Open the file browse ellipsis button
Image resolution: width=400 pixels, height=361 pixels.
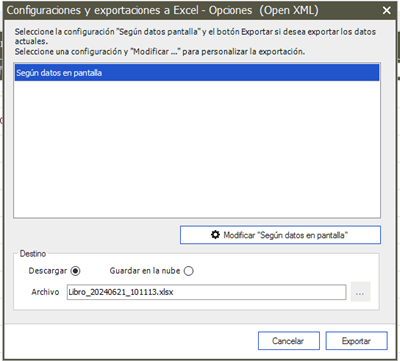(360, 292)
